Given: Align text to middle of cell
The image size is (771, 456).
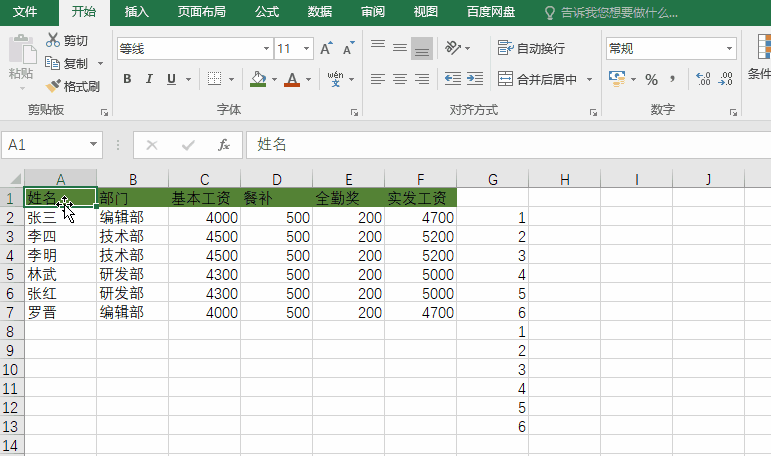Looking at the screenshot, I should [x=400, y=48].
